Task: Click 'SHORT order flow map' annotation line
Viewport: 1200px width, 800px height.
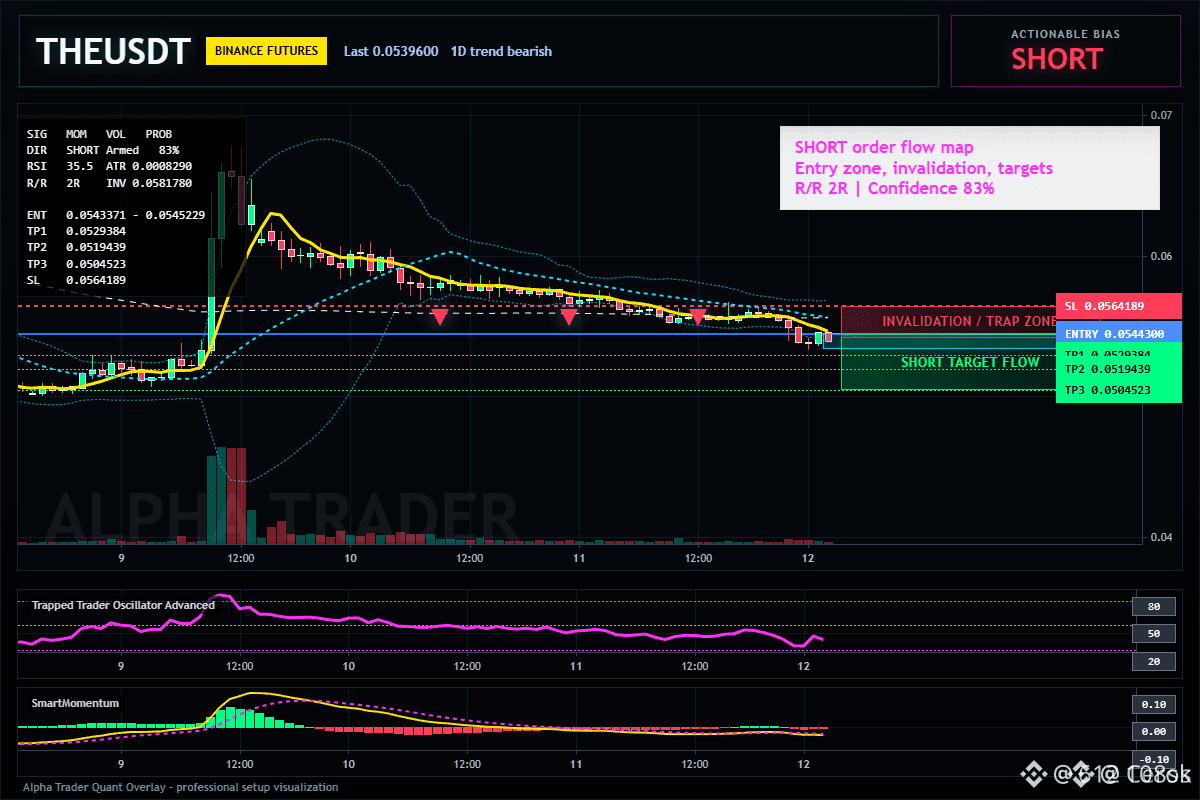Action: point(884,148)
